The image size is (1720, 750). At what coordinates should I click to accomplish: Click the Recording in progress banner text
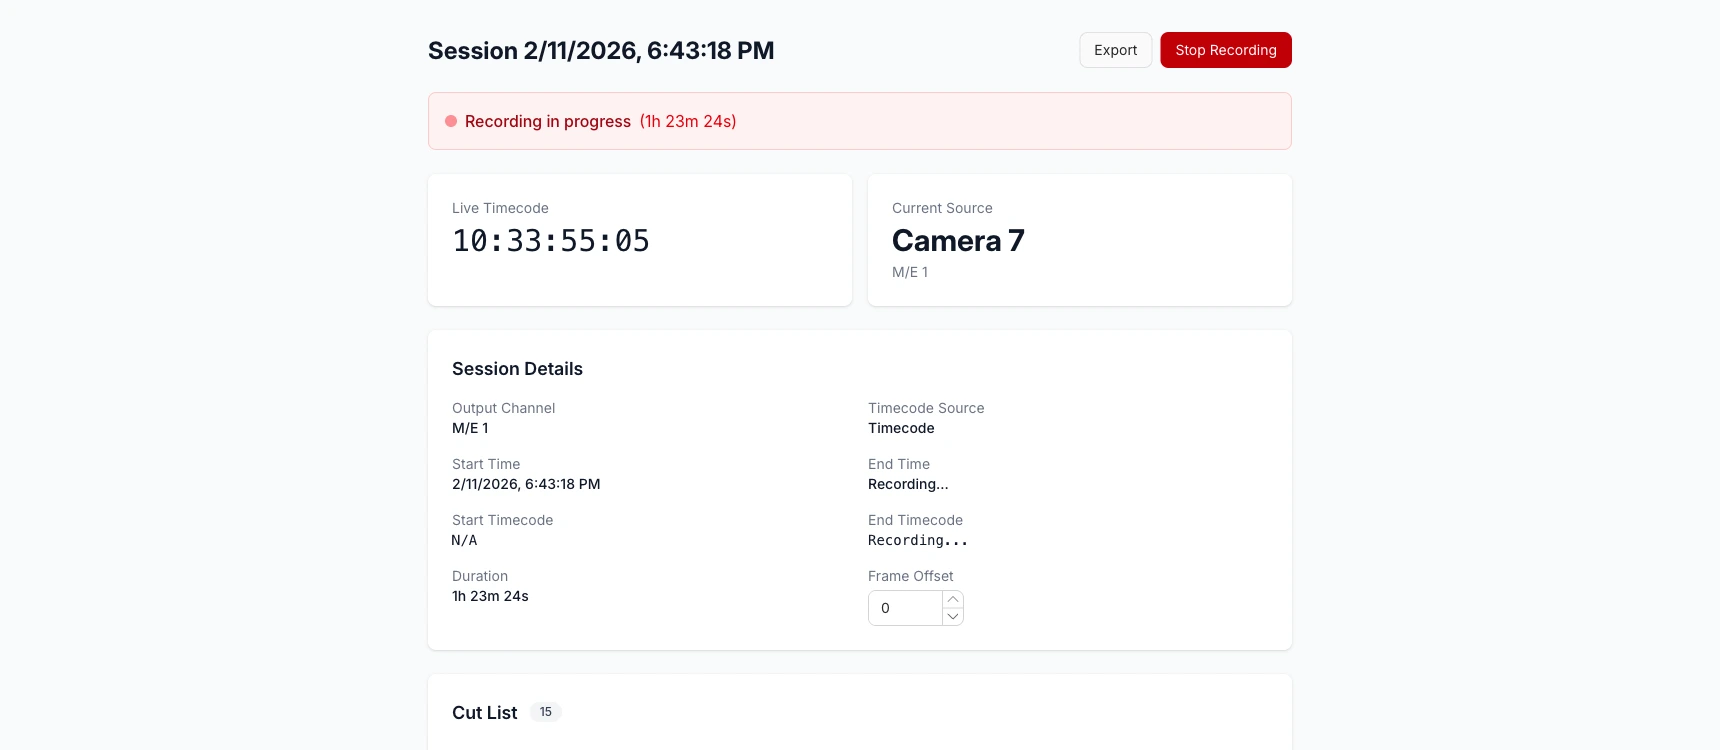(547, 121)
